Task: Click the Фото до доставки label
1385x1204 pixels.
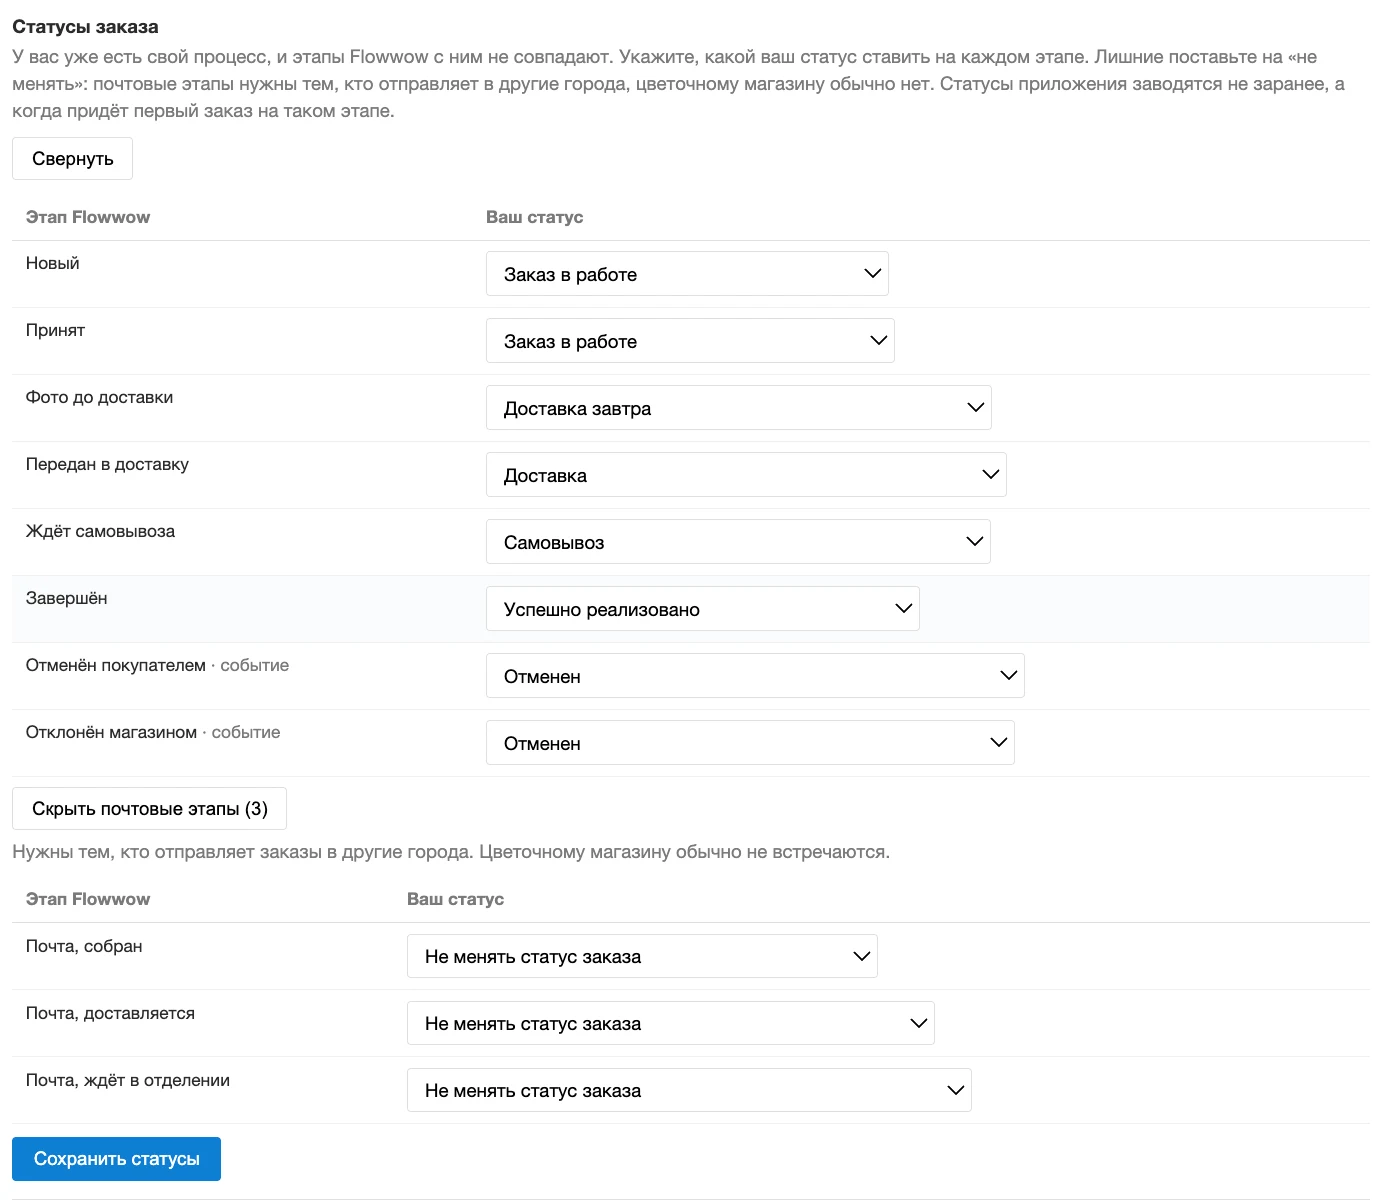Action: tap(99, 397)
